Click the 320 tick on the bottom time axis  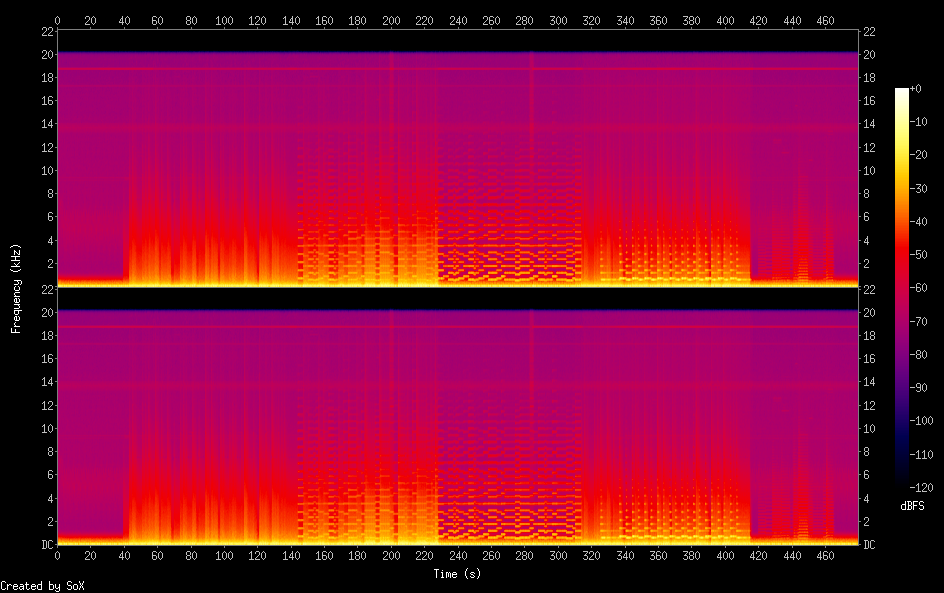[591, 555]
